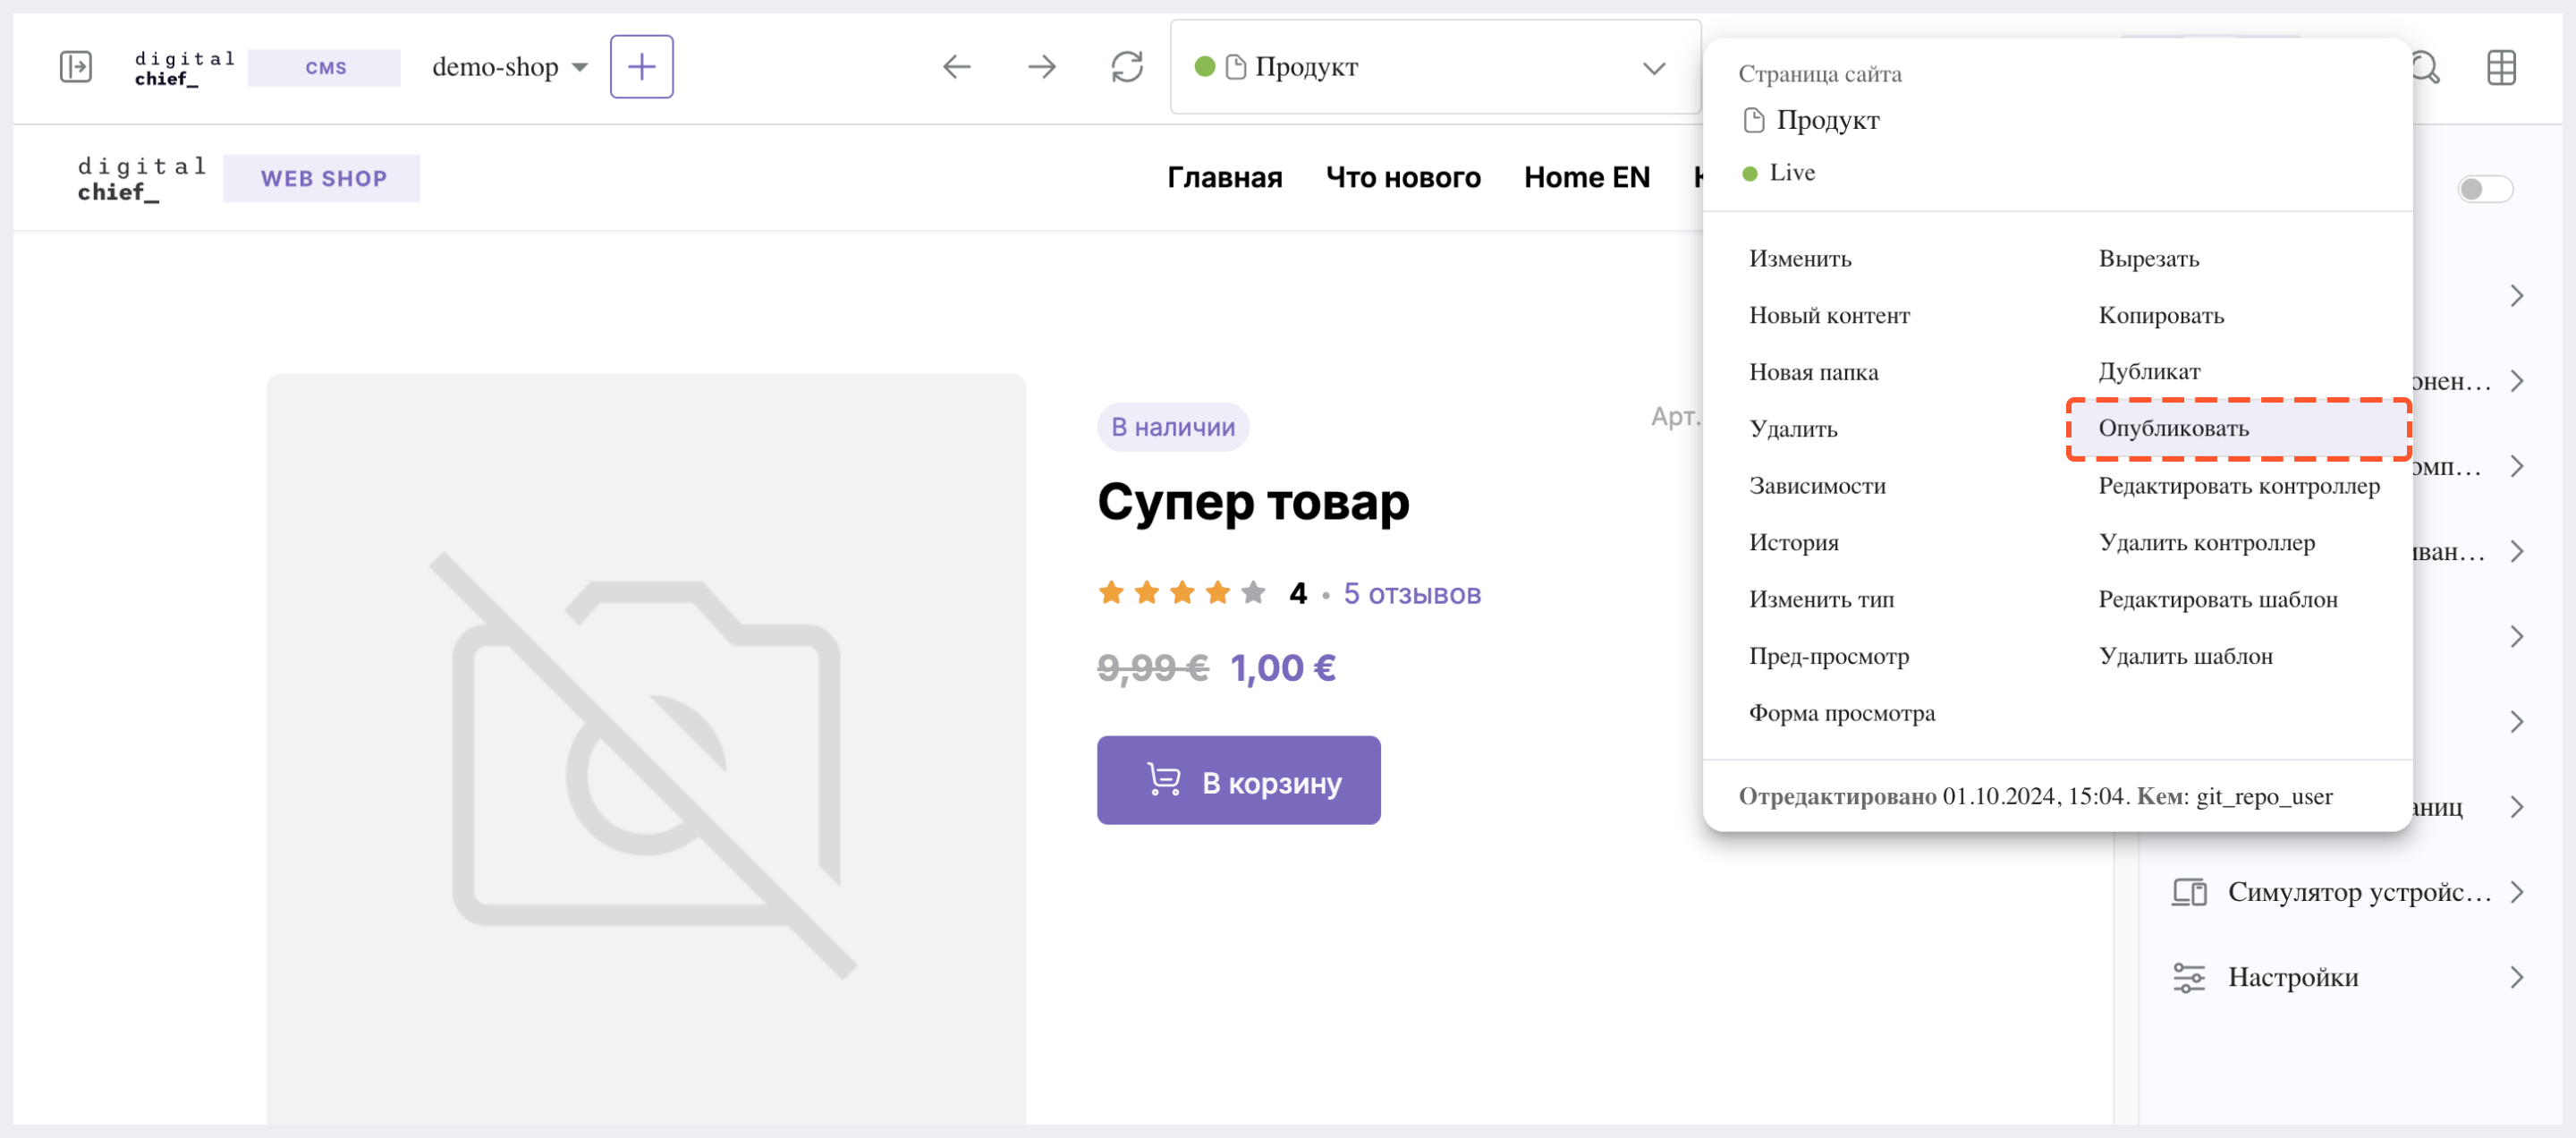
Task: Click the refresh icon
Action: click(1127, 67)
